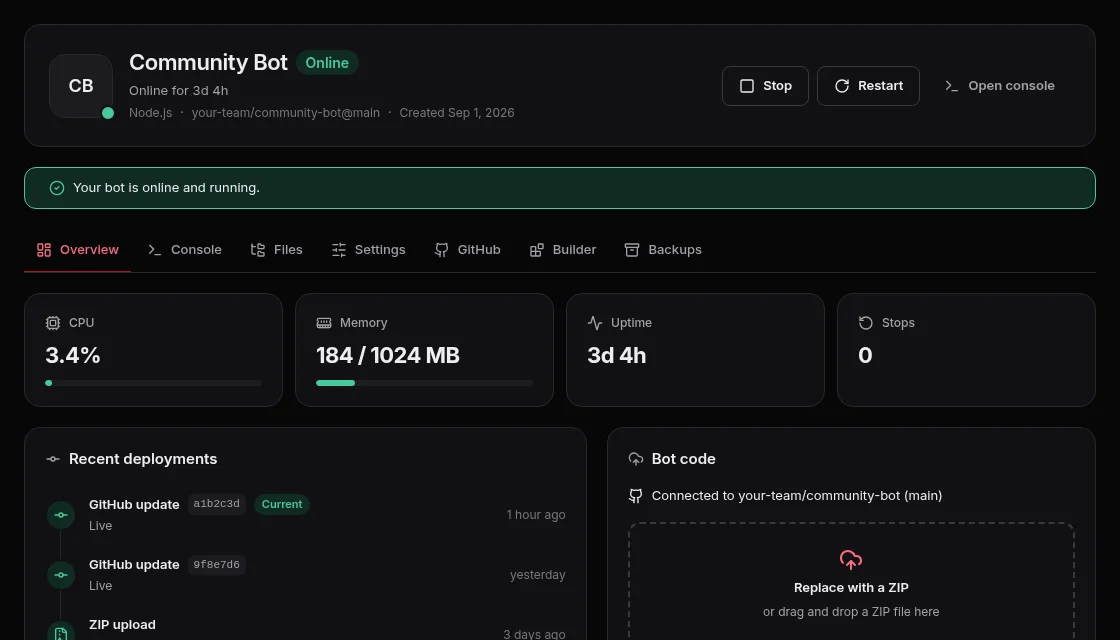The image size is (1120, 640).
Task: Click the GitHub icon beside Connected to
Action: point(636,496)
